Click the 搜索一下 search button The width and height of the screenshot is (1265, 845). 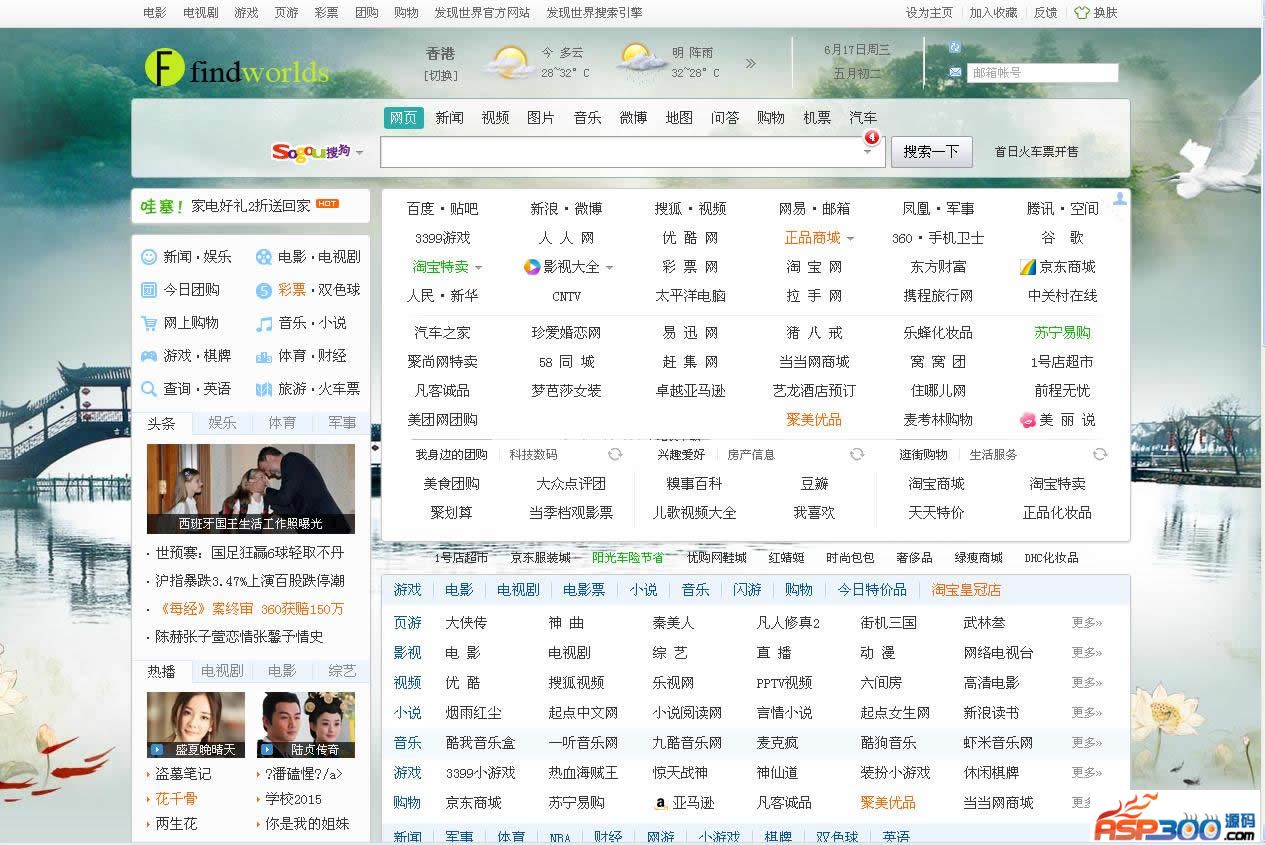pos(931,152)
